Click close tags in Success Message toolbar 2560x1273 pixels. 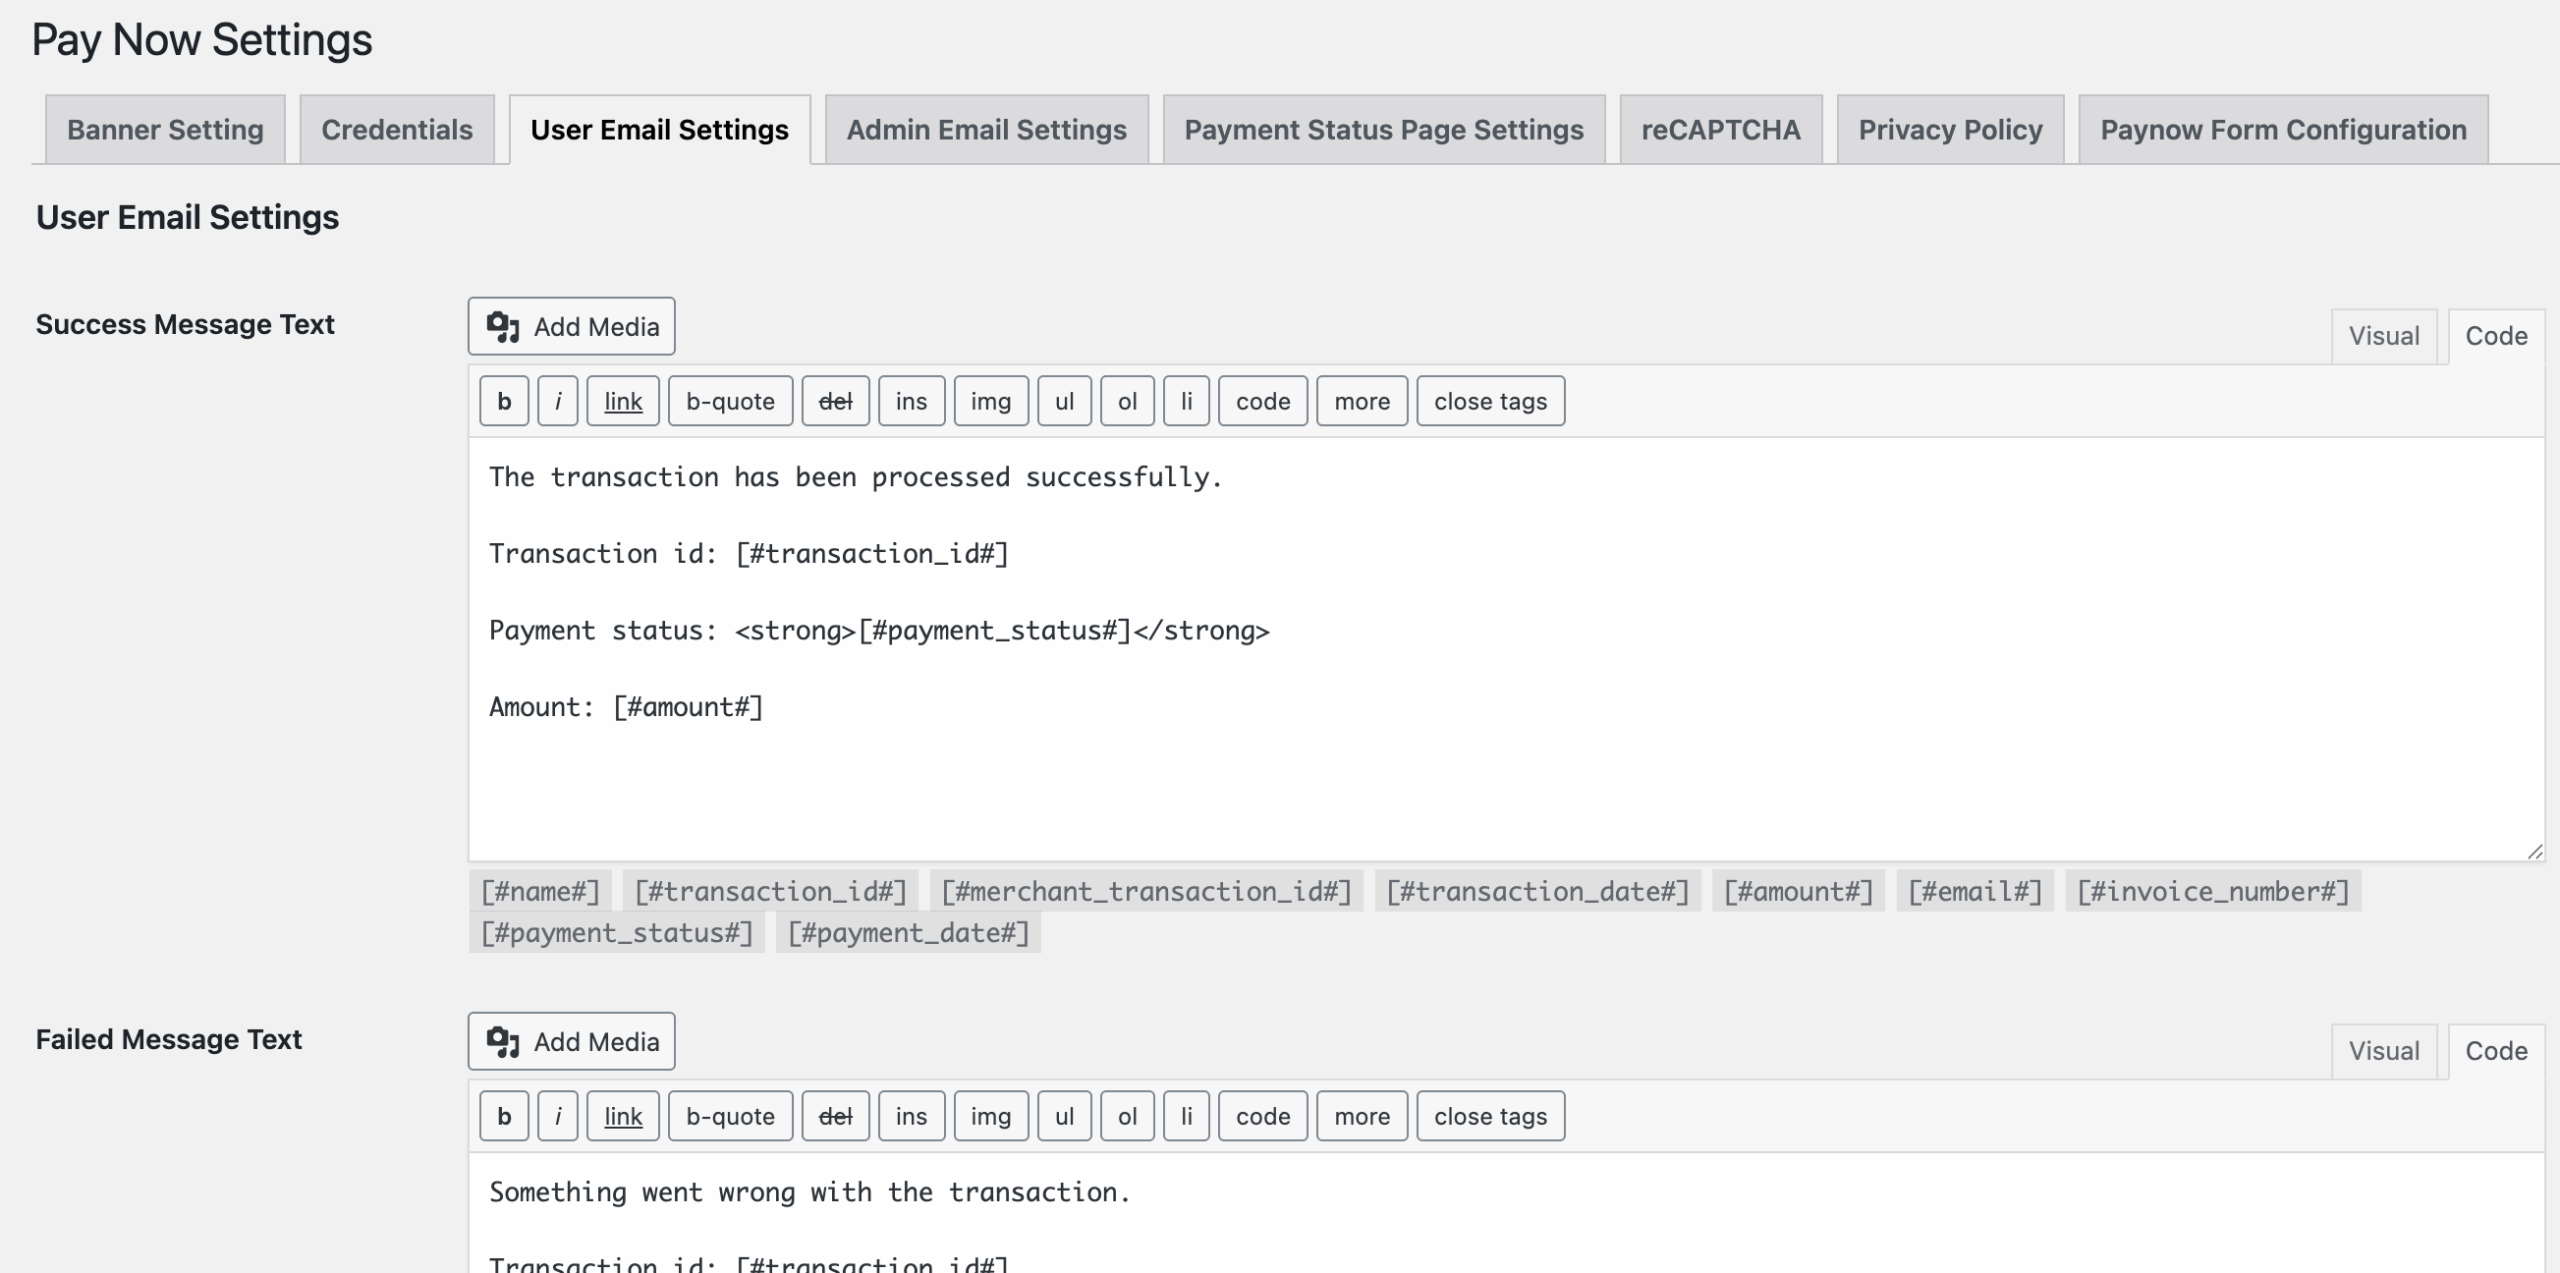point(1491,401)
